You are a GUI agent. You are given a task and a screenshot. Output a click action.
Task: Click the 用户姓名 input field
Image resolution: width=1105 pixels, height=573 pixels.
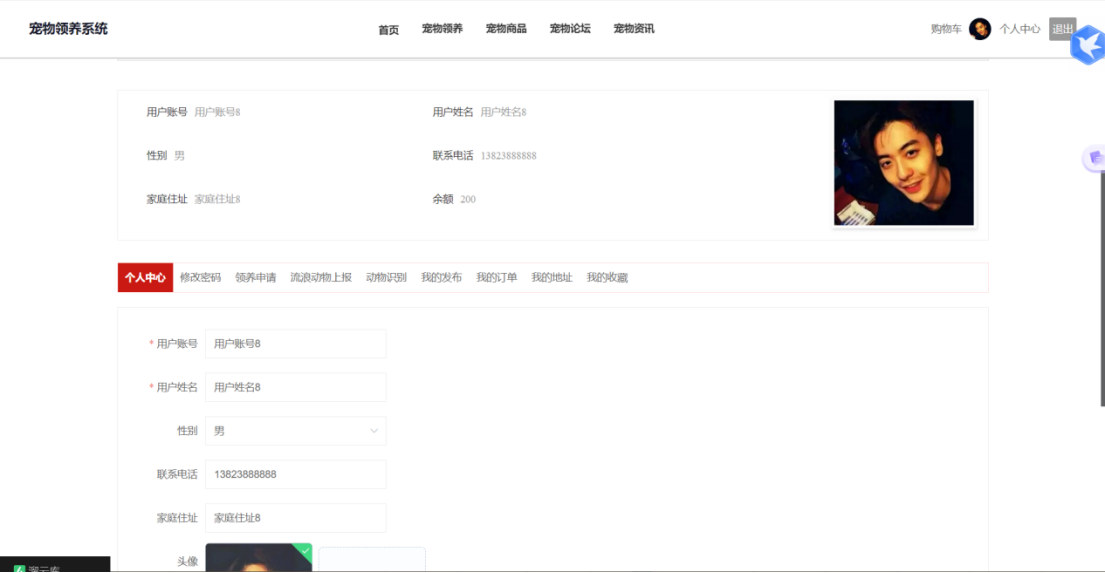[x=295, y=387]
